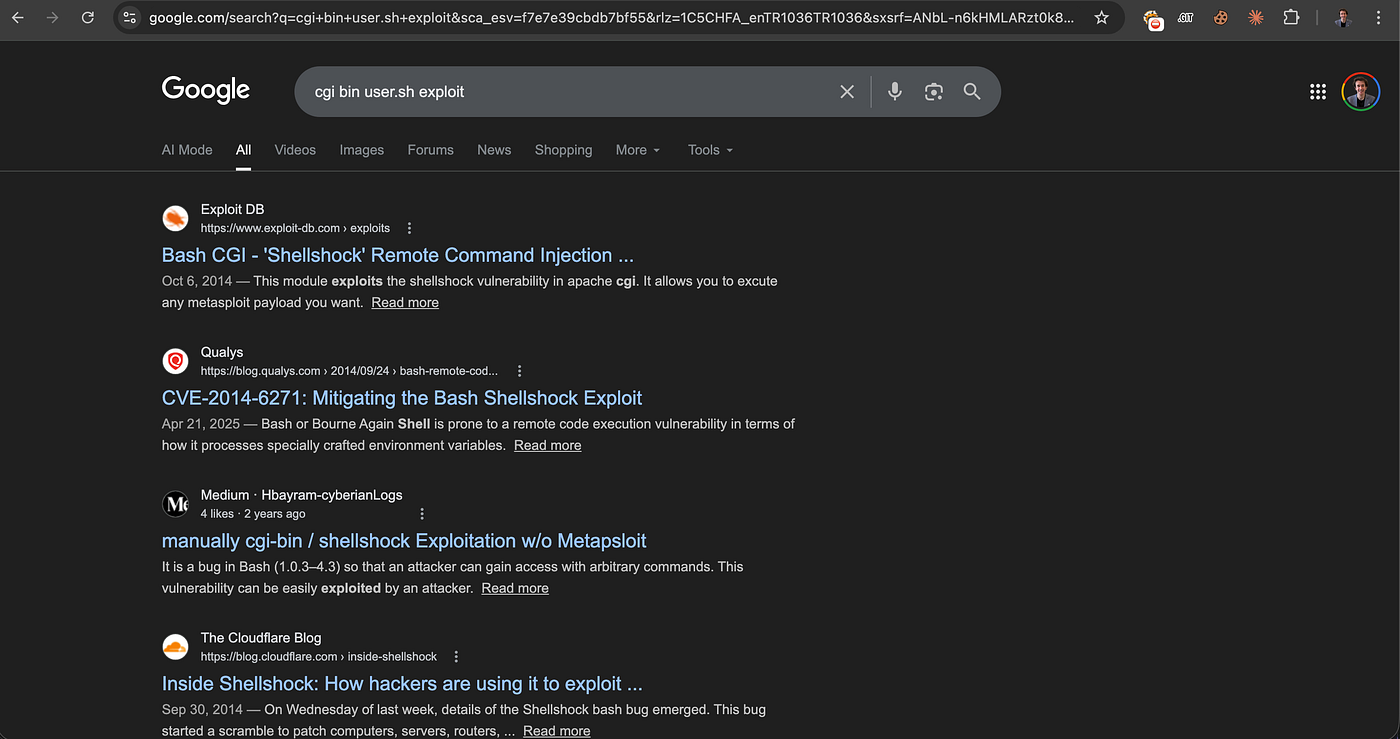
Task: Switch to Images tab
Action: click(361, 150)
